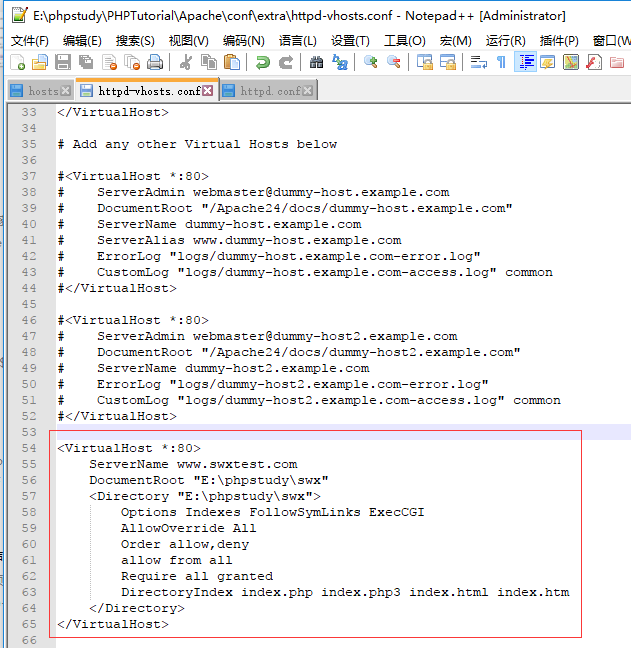The image size is (631, 648).
Task: Click the Save All toolbar icon
Action: tap(86, 62)
